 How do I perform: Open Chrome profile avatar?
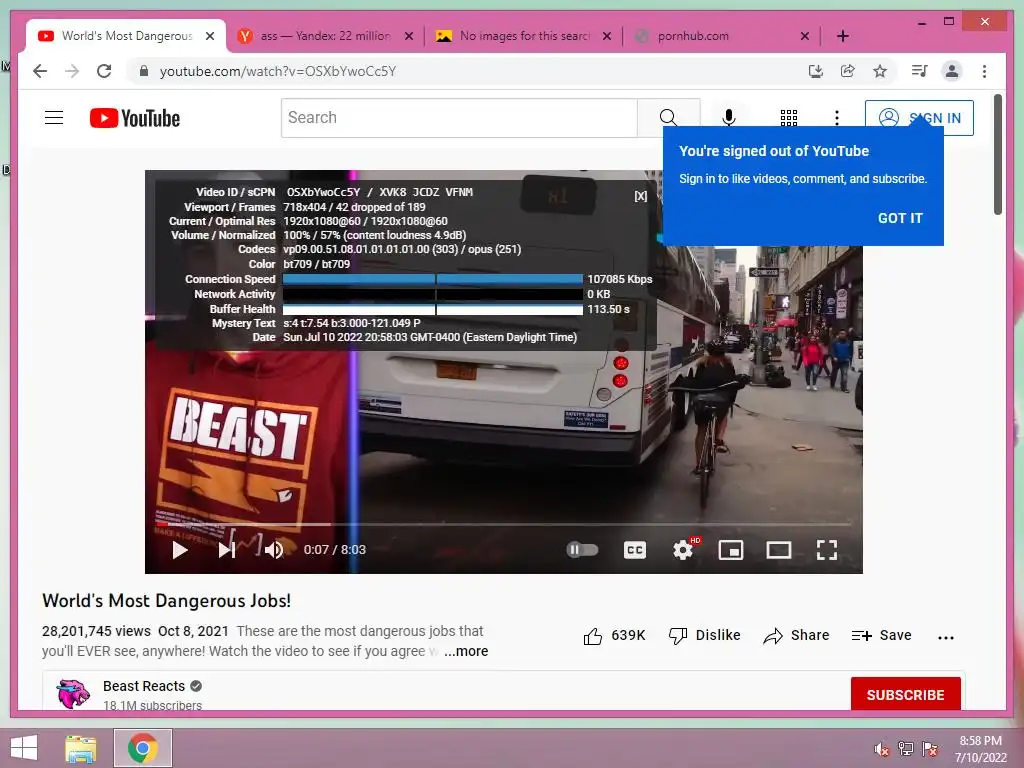952,71
